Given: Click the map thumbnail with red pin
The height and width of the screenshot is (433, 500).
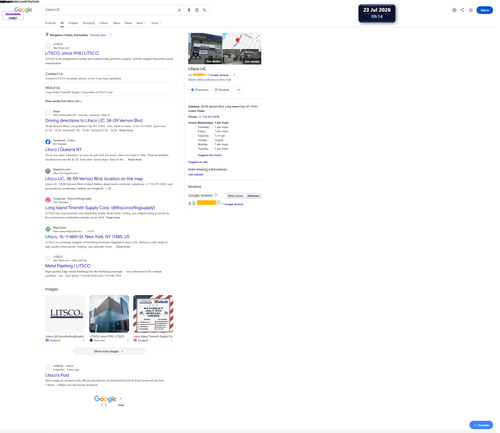Looking at the screenshot, I should (x=242, y=41).
